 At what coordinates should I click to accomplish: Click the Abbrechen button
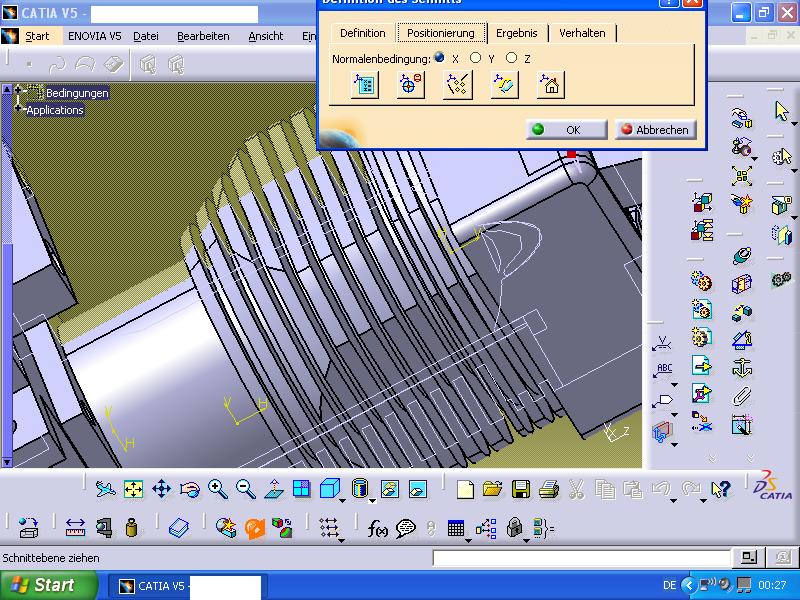click(655, 130)
